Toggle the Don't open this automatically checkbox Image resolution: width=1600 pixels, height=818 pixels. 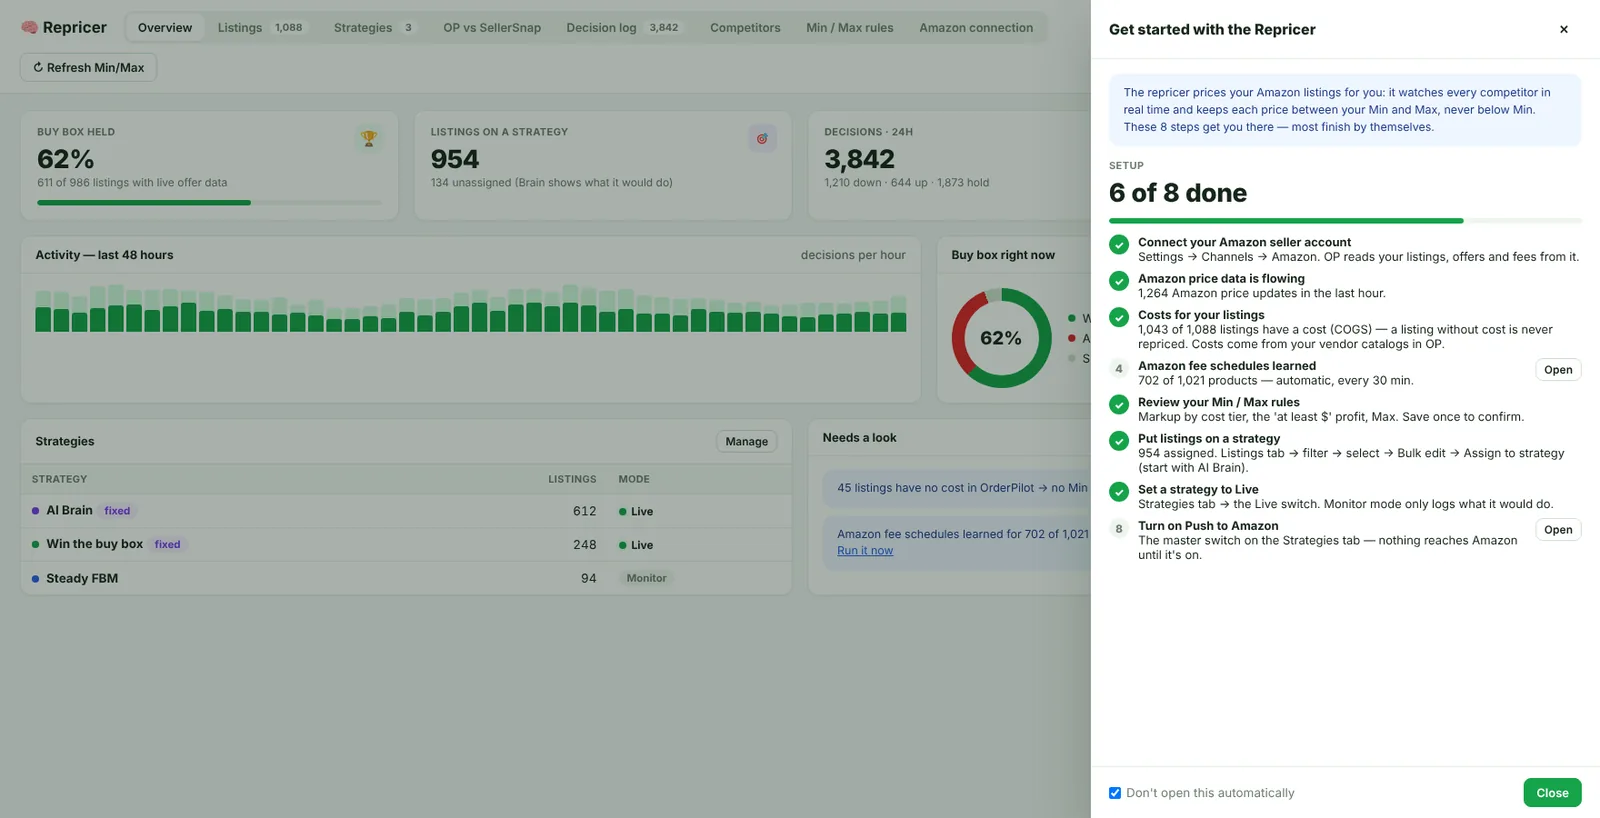[1115, 793]
